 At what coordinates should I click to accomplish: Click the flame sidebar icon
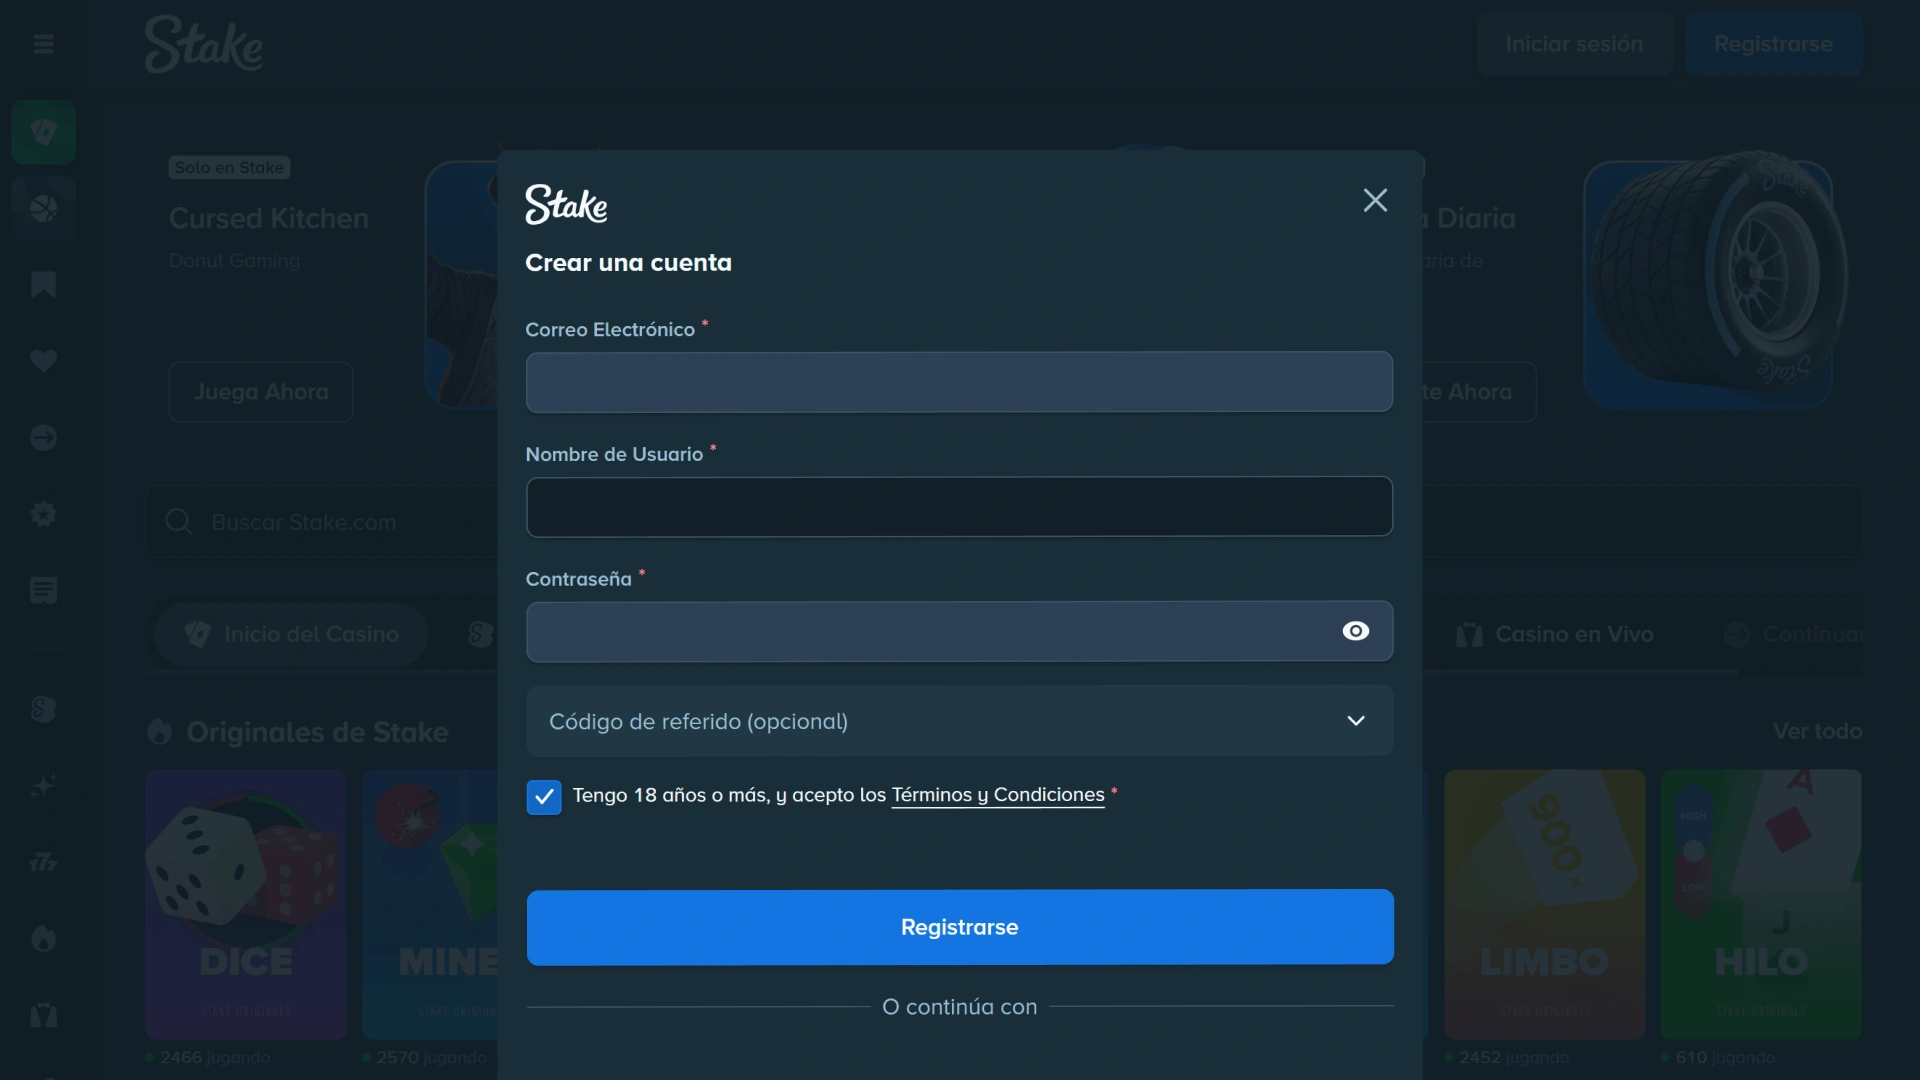point(43,938)
